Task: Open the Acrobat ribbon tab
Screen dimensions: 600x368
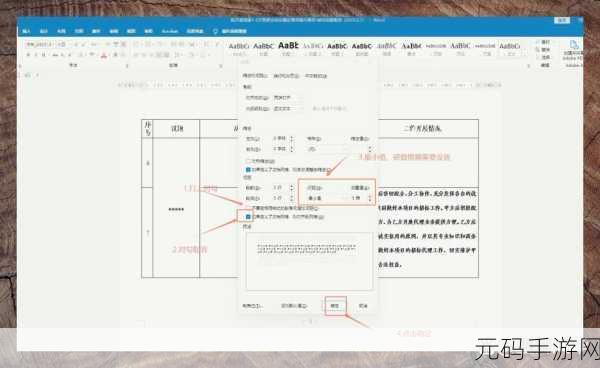Action: click(x=169, y=31)
